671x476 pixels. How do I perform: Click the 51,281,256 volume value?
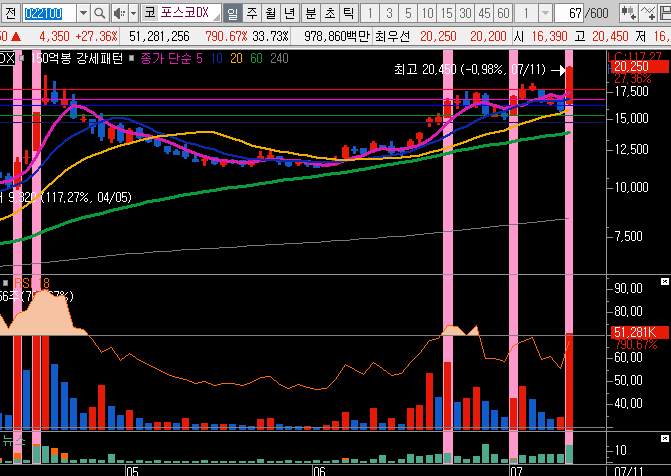159,37
